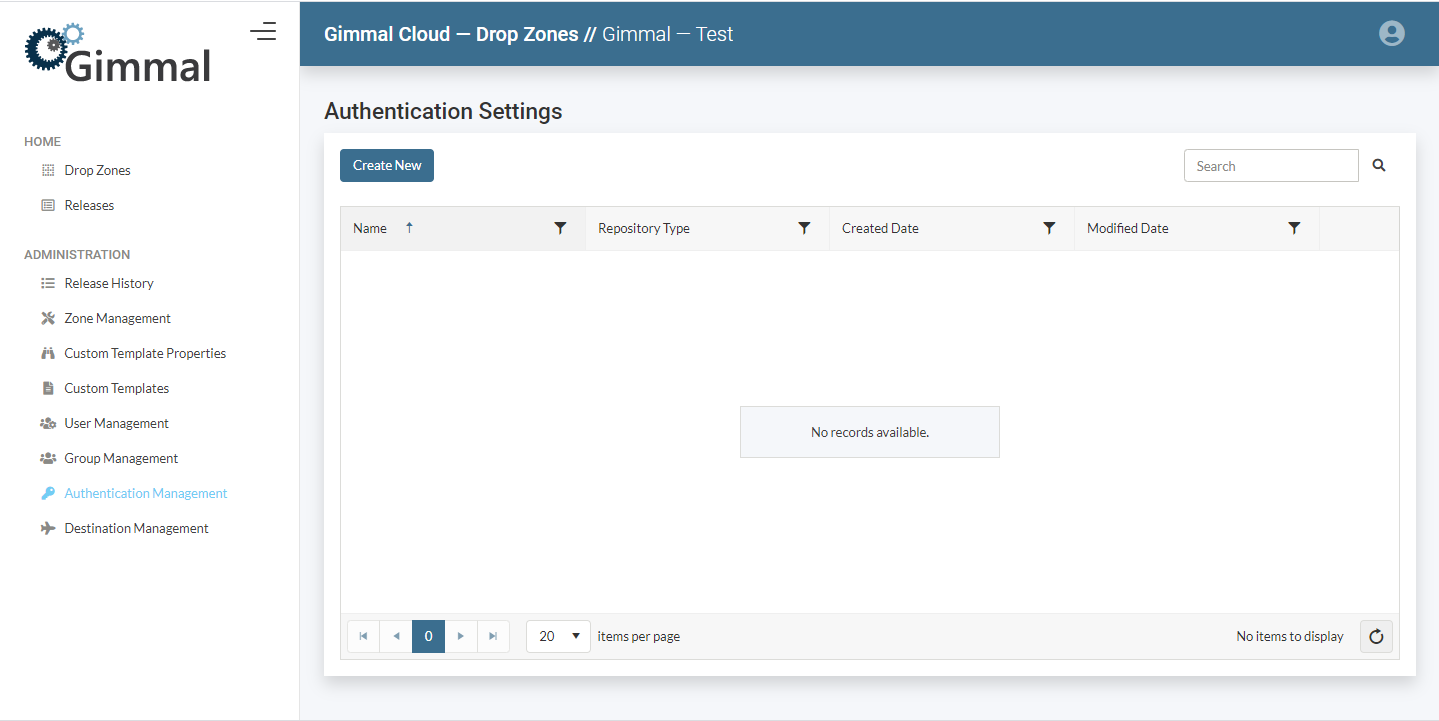Open User Management from the sidebar
1439x721 pixels.
pos(116,423)
